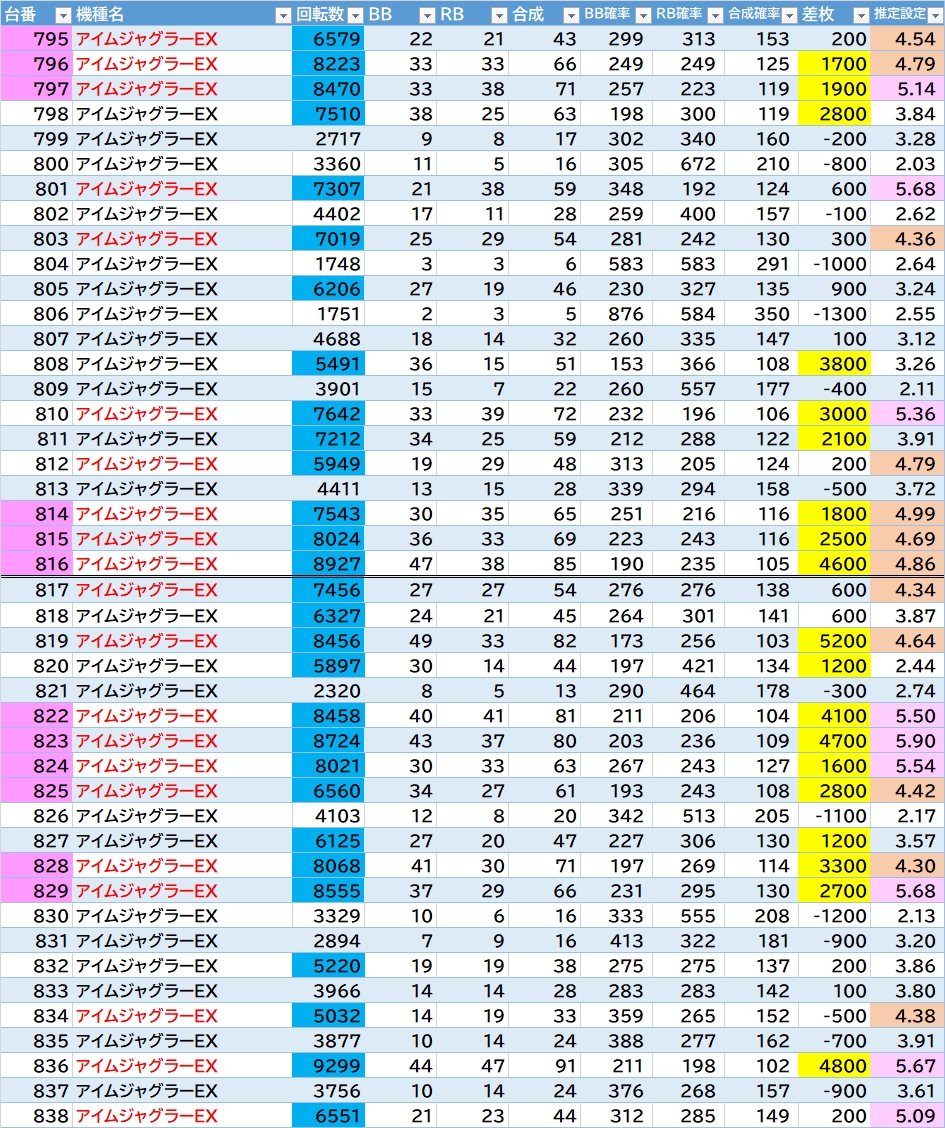Select estimated setting cell 5.09
The width and height of the screenshot is (945, 1128).
tap(907, 1116)
